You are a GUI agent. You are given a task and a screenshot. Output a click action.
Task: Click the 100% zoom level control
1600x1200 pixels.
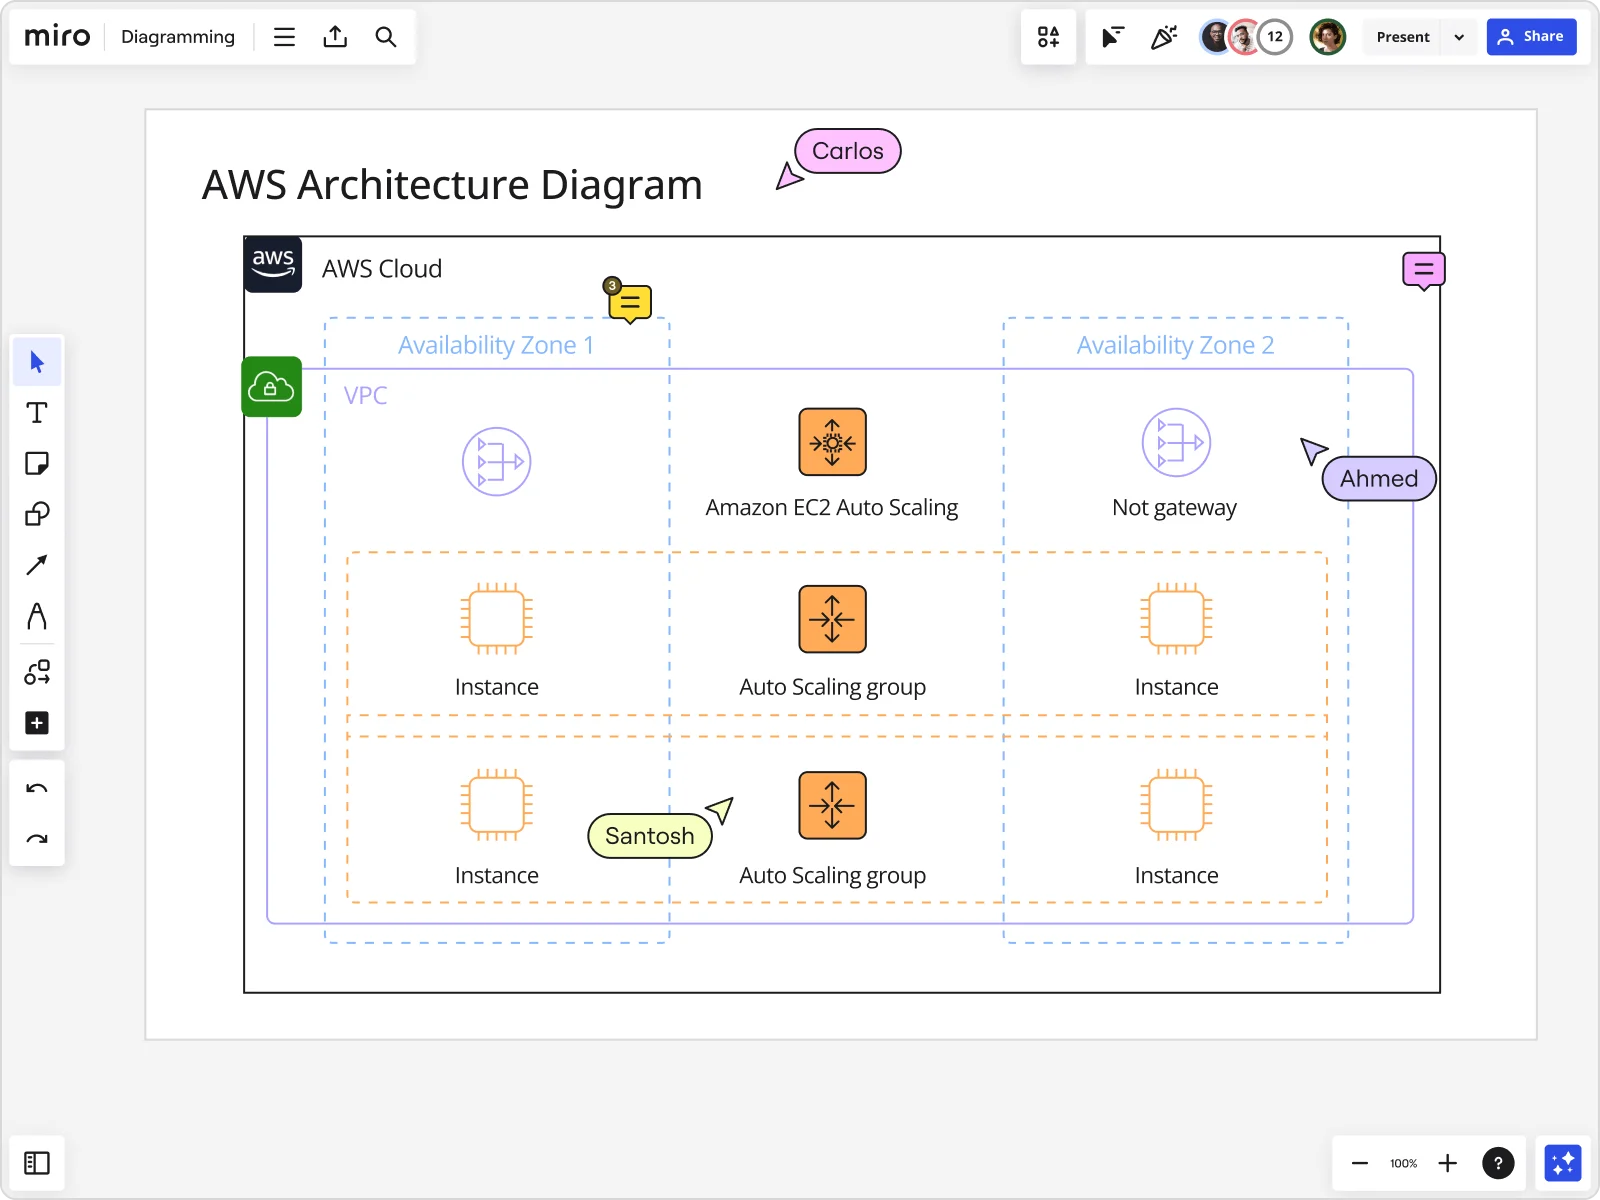pyautogui.click(x=1403, y=1163)
